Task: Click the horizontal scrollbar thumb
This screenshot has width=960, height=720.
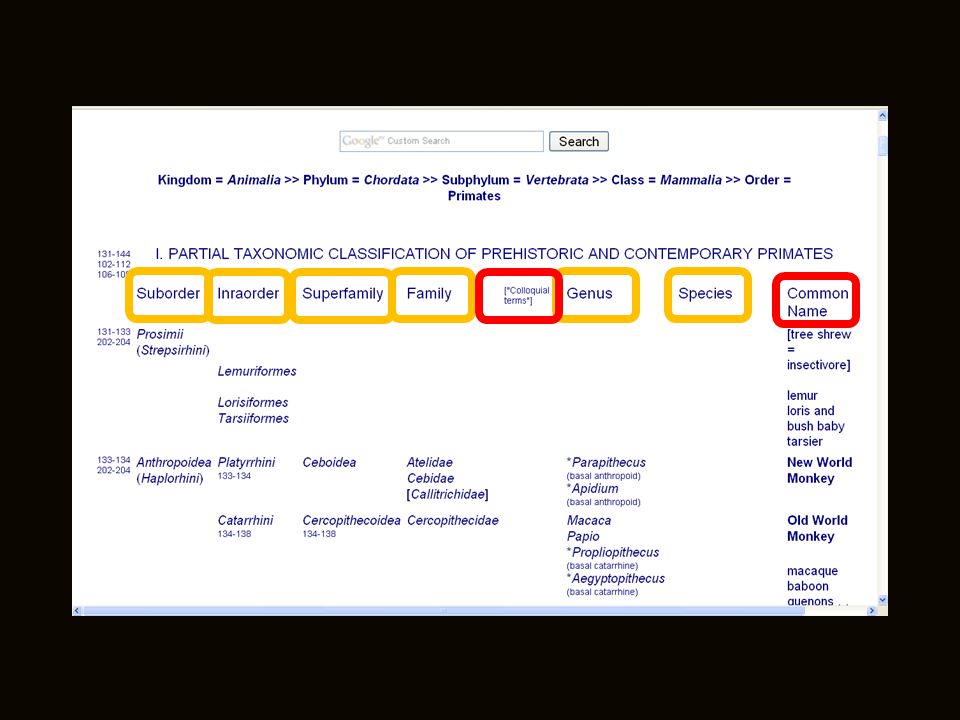Action: (x=444, y=610)
